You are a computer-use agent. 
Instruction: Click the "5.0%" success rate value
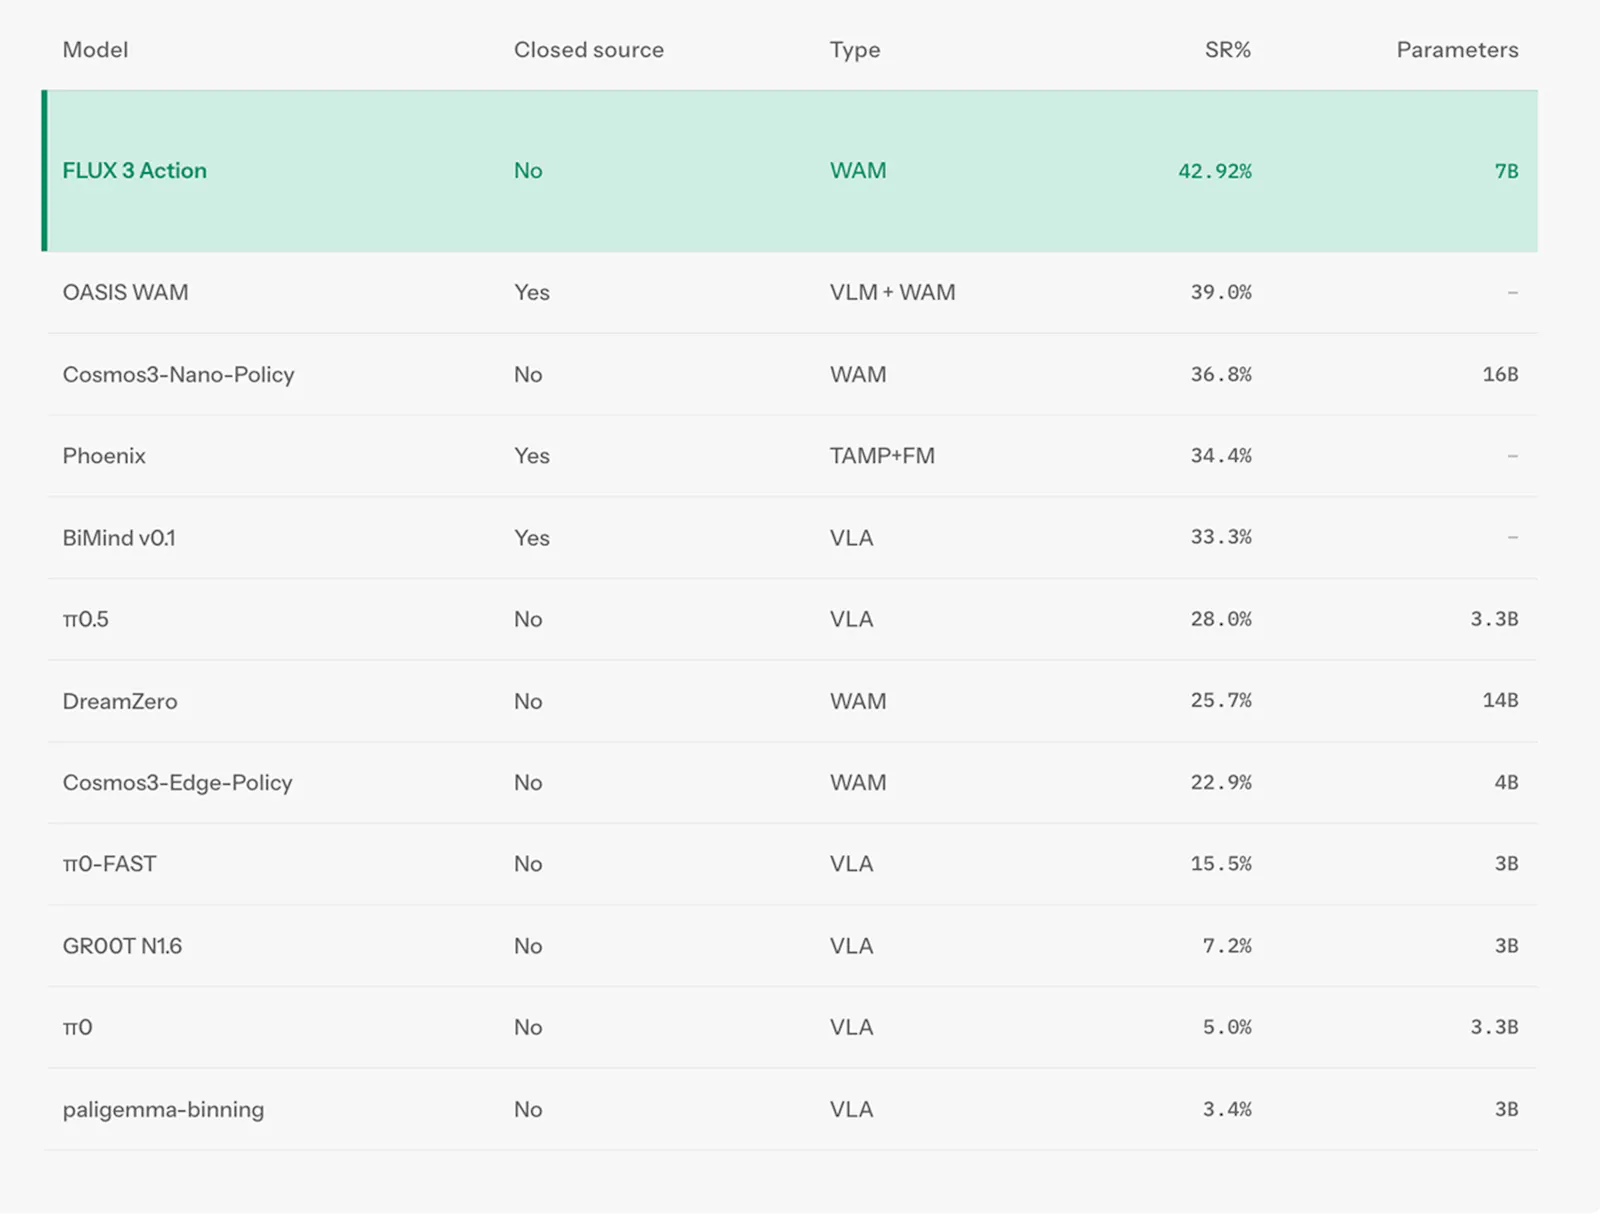click(1227, 1028)
